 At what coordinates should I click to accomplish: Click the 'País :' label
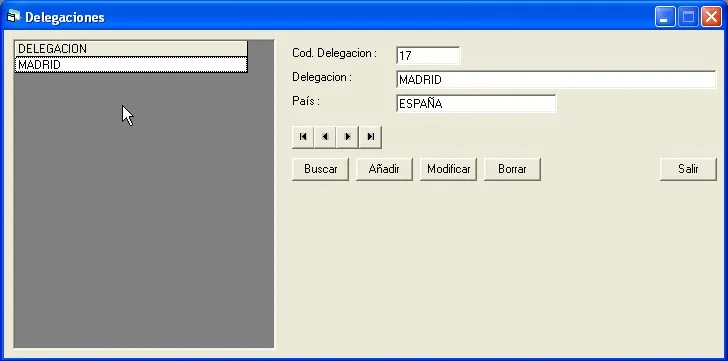pos(306,102)
